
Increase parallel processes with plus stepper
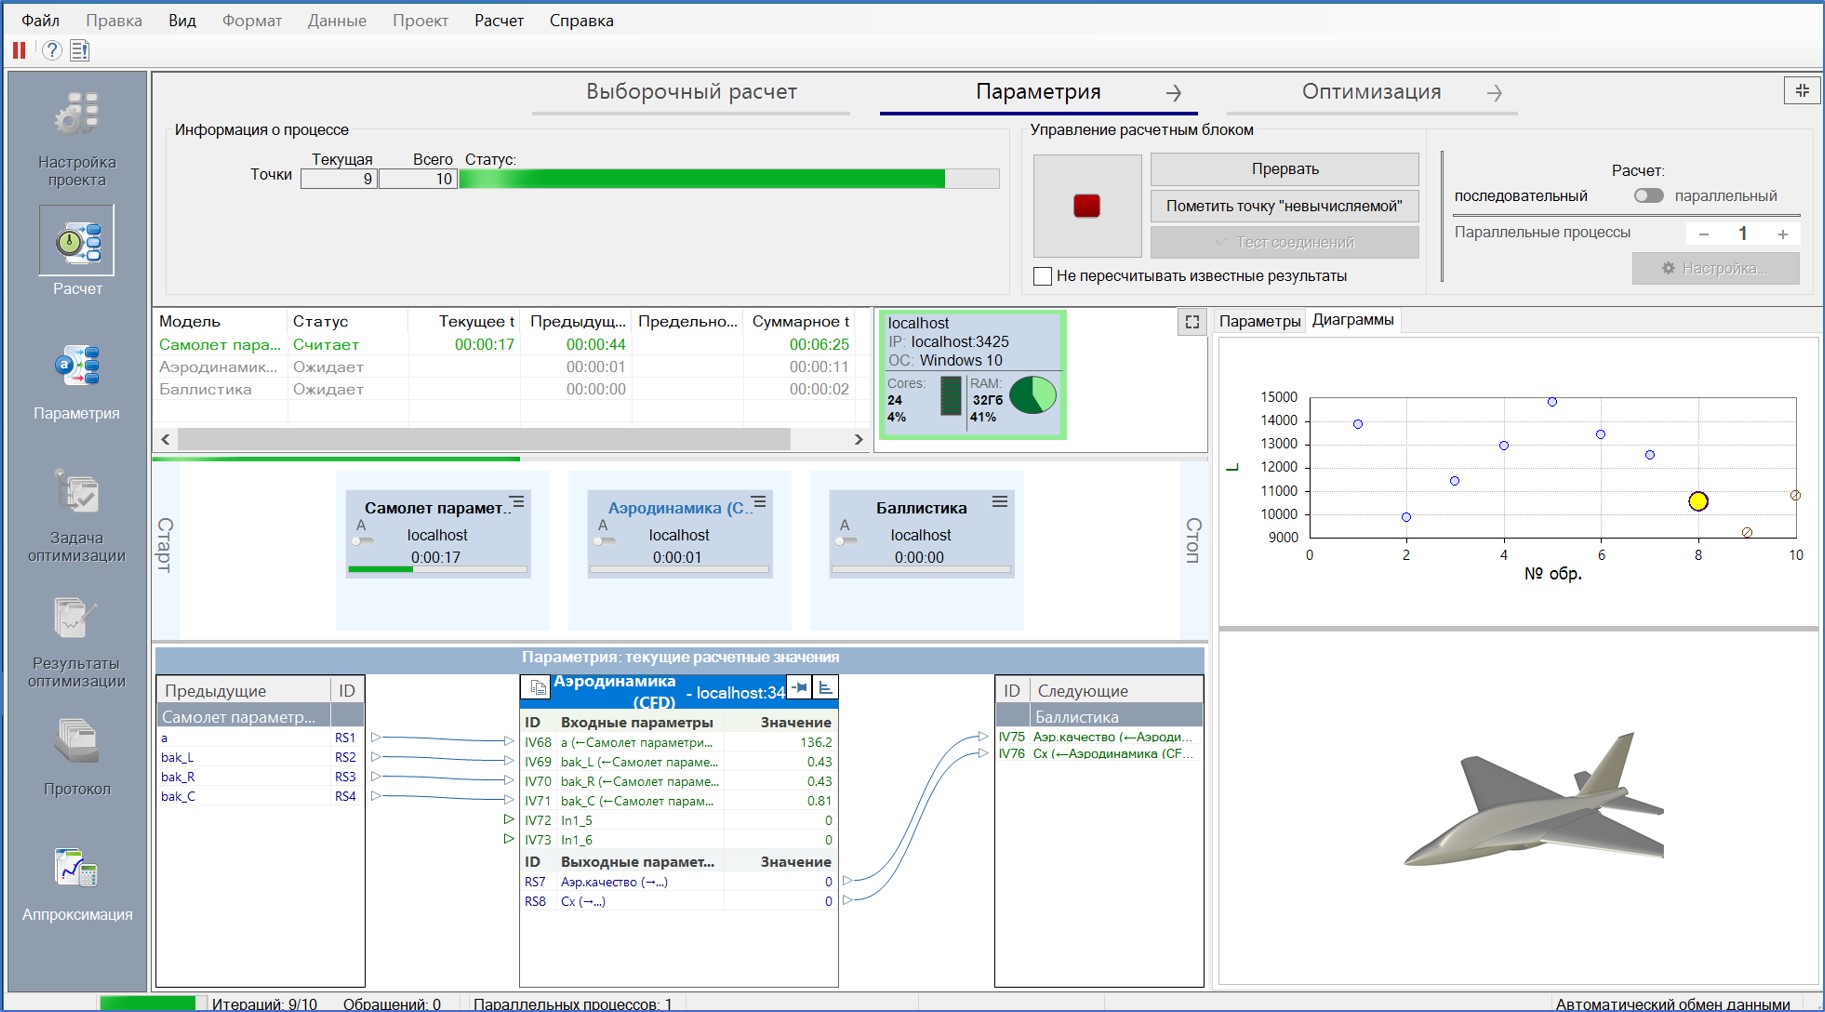(x=1782, y=234)
